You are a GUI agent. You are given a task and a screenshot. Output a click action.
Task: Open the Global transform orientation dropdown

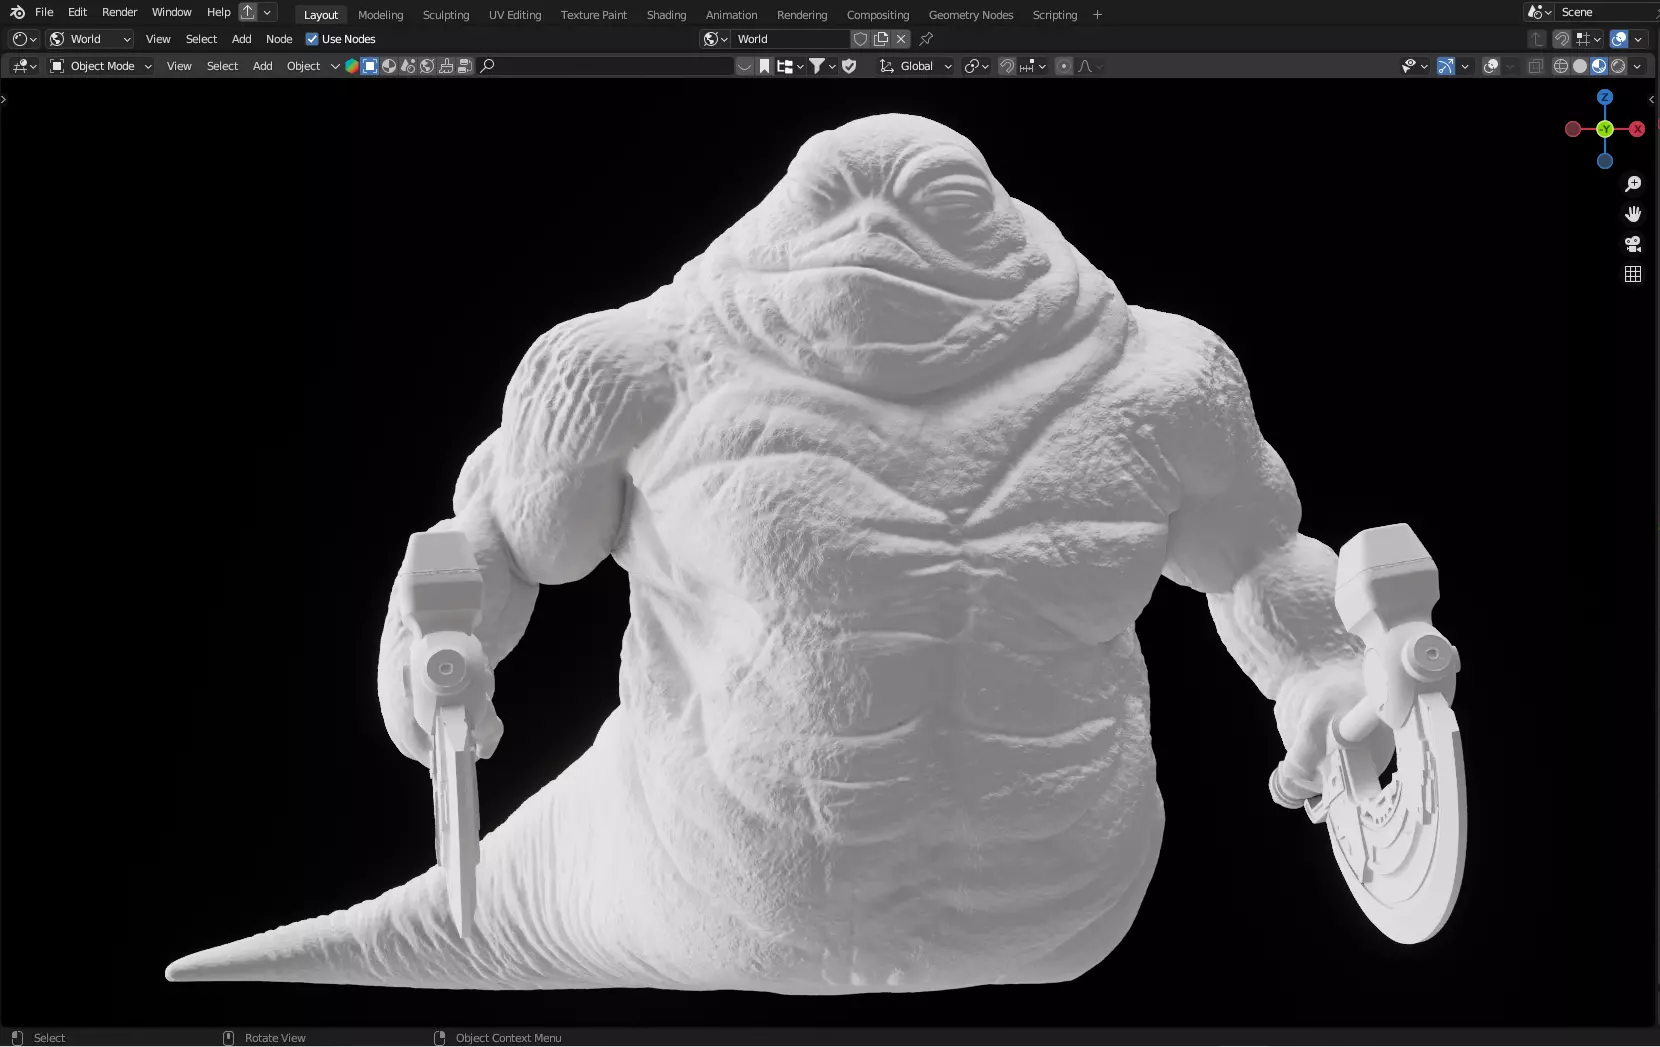click(x=915, y=66)
